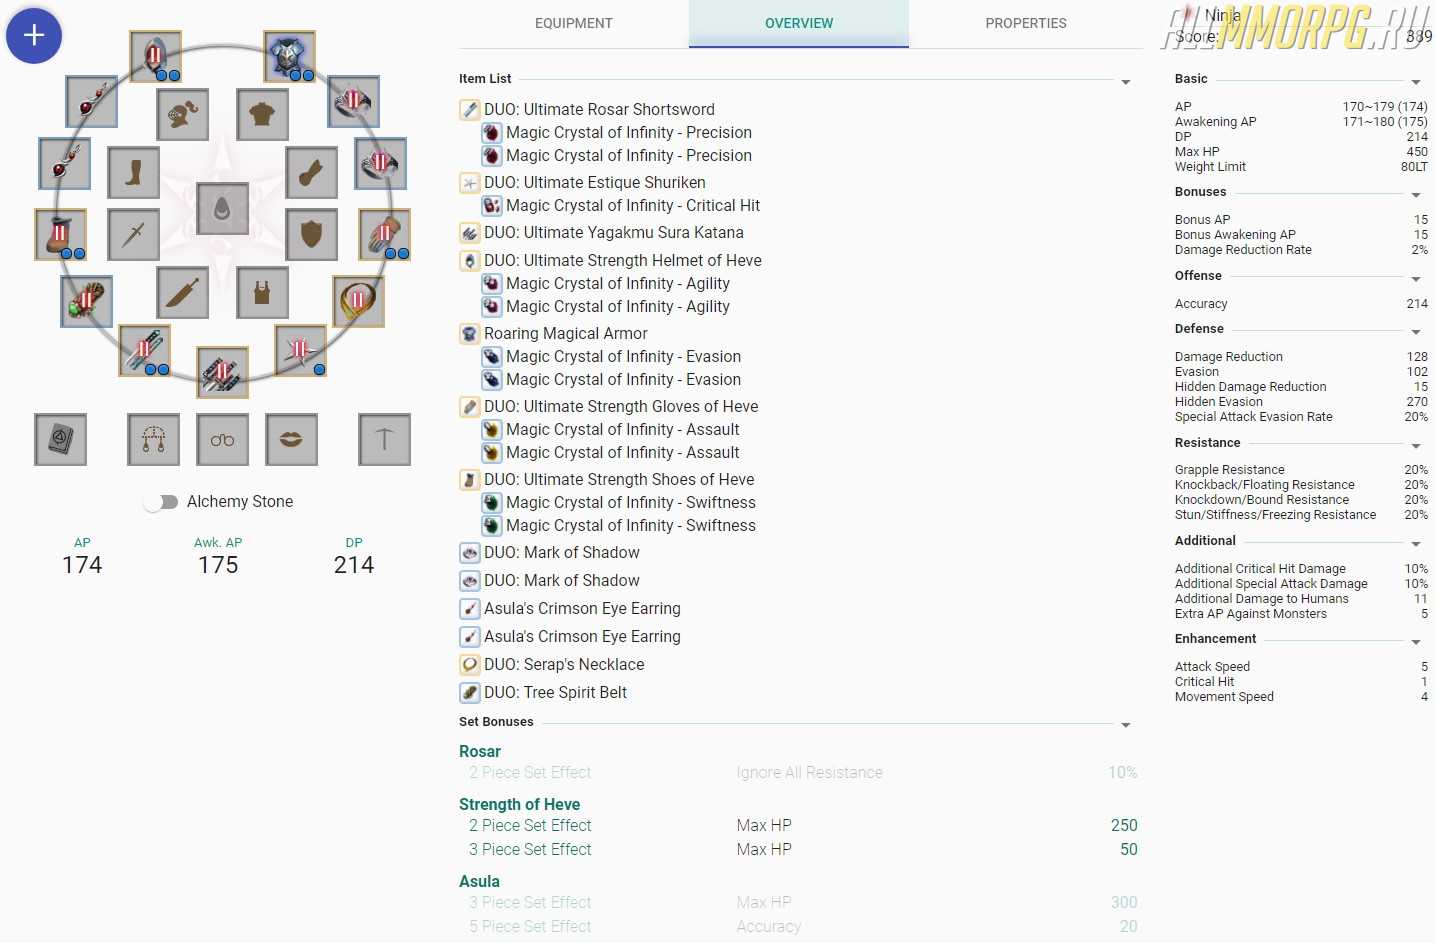
Task: Toggle the Alchemy Stone switch
Action: pos(160,502)
